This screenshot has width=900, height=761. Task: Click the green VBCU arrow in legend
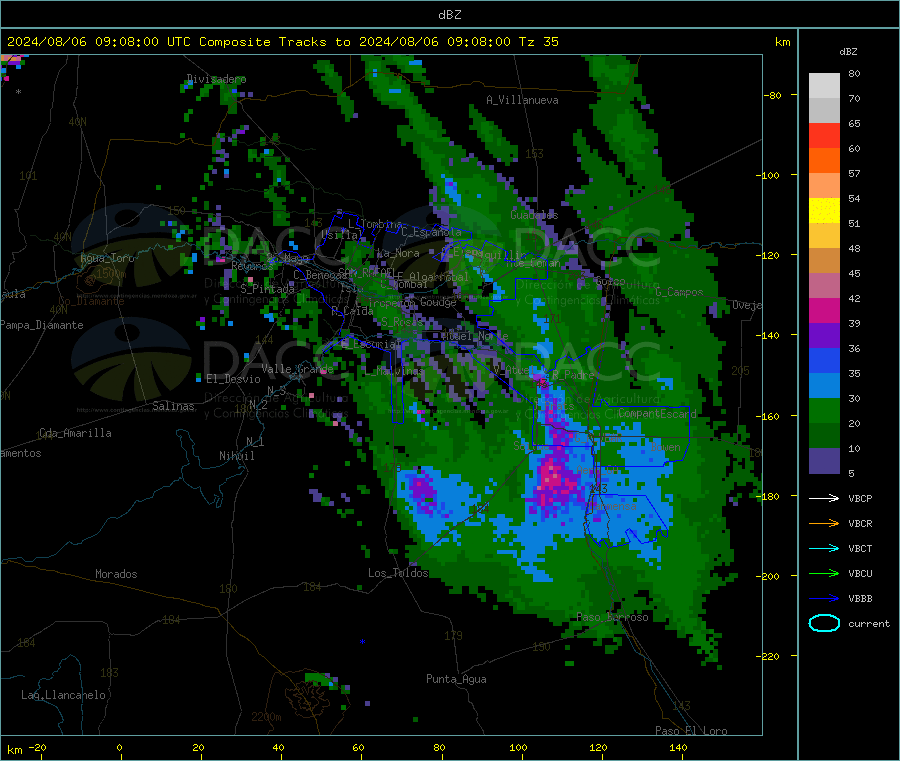(x=824, y=573)
